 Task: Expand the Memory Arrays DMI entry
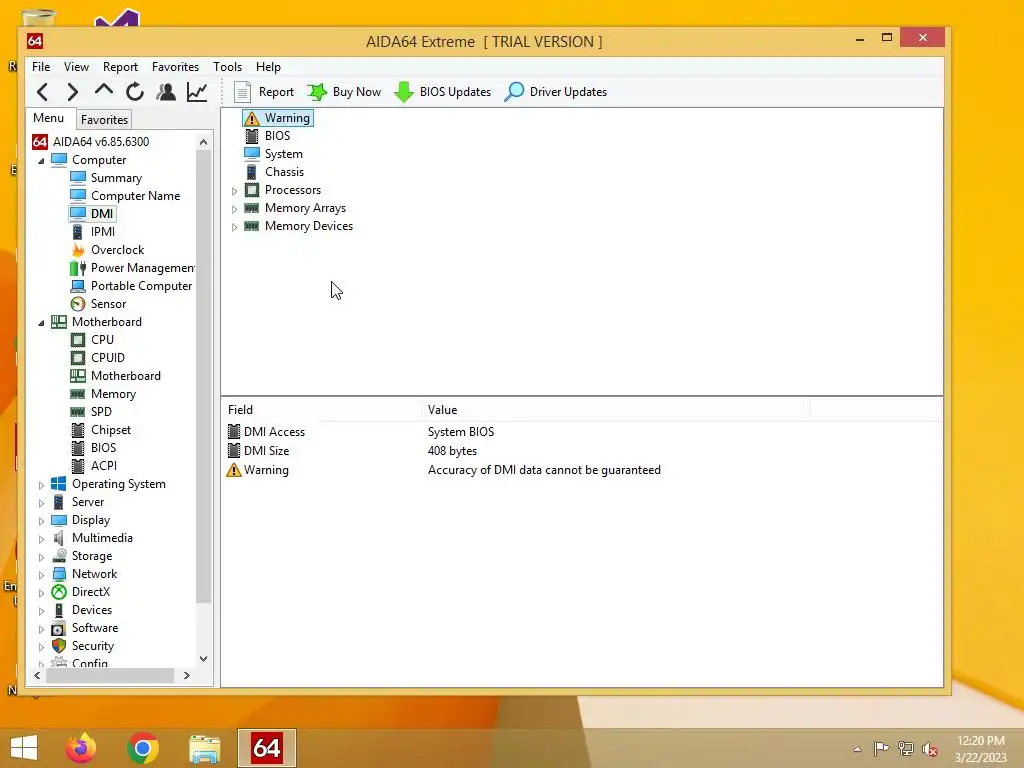pyautogui.click(x=234, y=209)
